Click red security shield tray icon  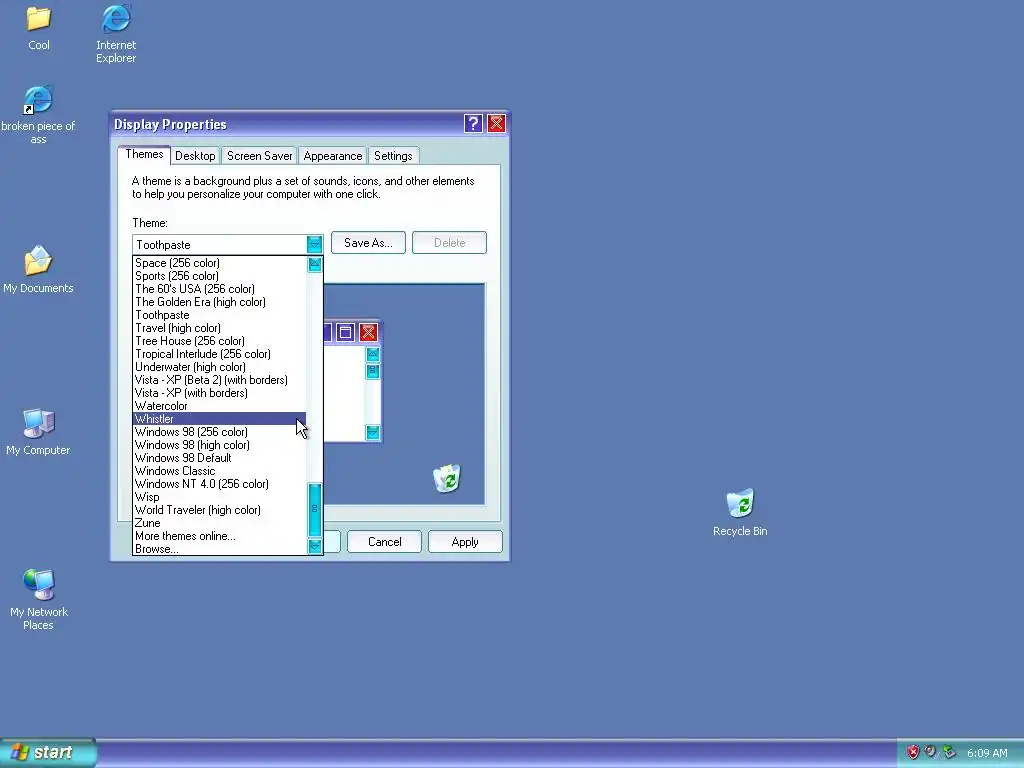913,752
